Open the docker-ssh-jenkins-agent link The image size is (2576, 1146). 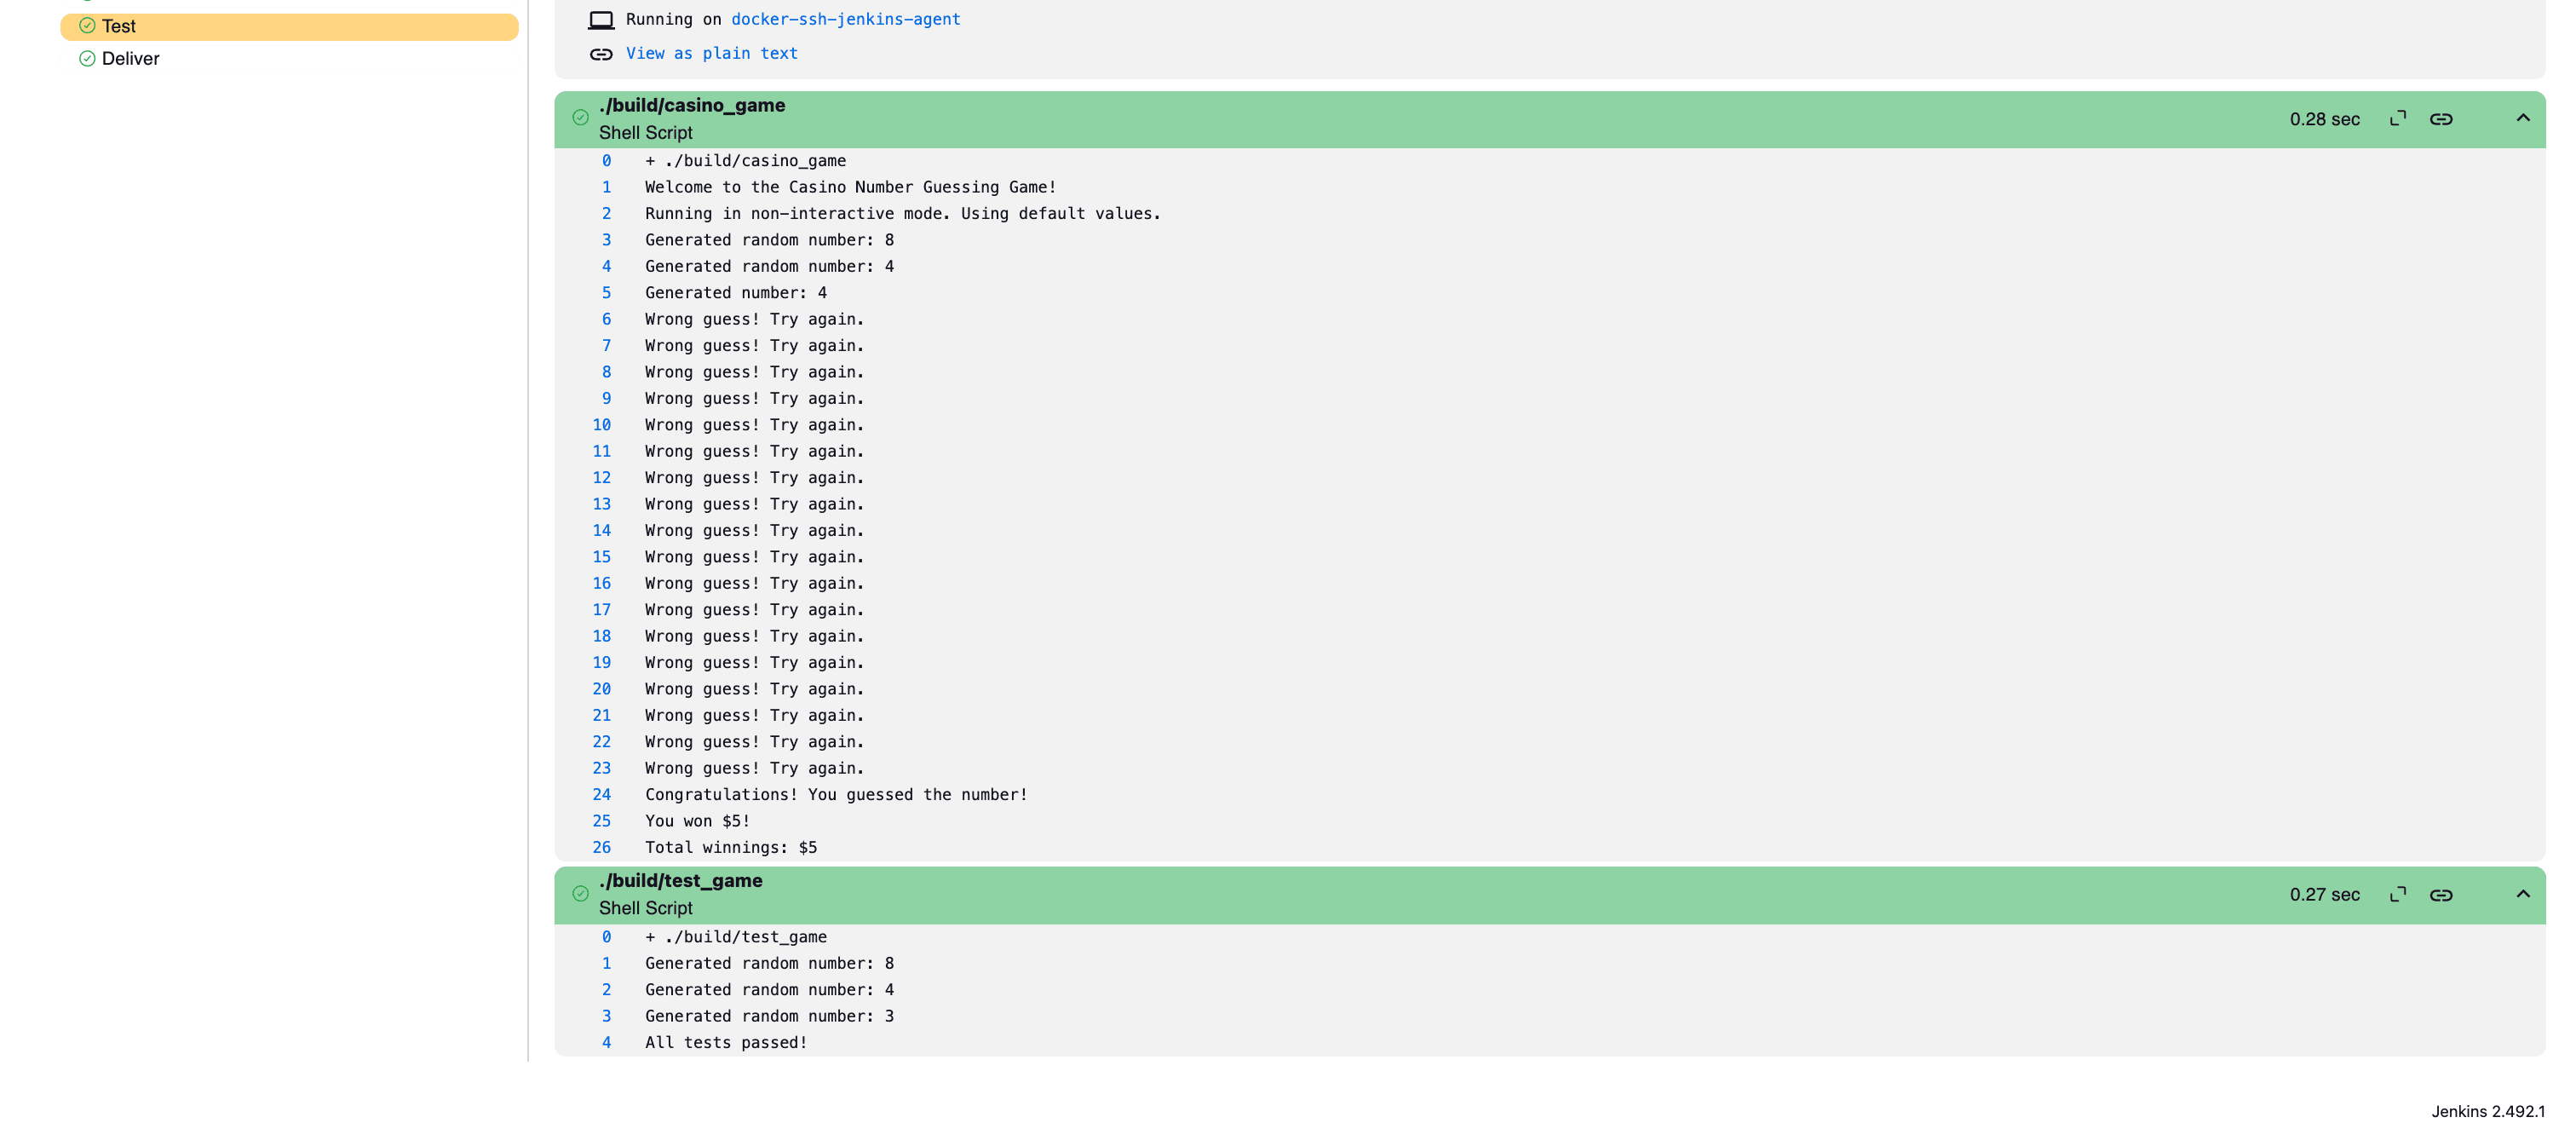845,19
